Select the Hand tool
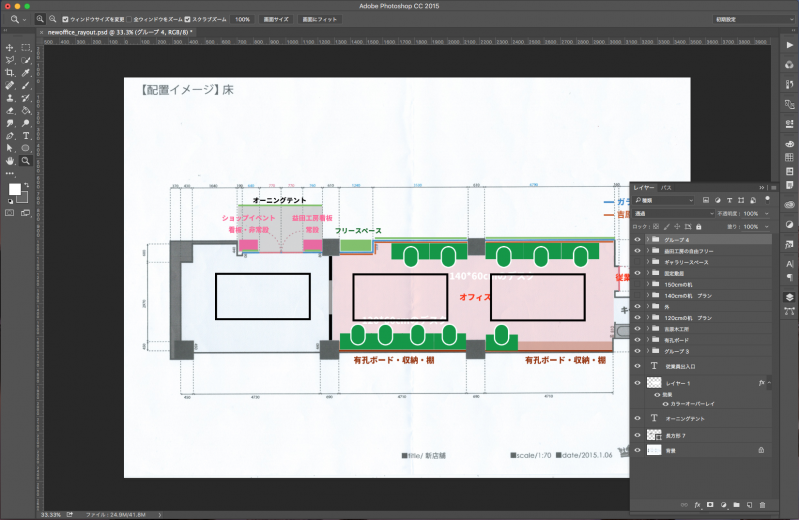Screen dimensions: 799x520 coord(10,161)
